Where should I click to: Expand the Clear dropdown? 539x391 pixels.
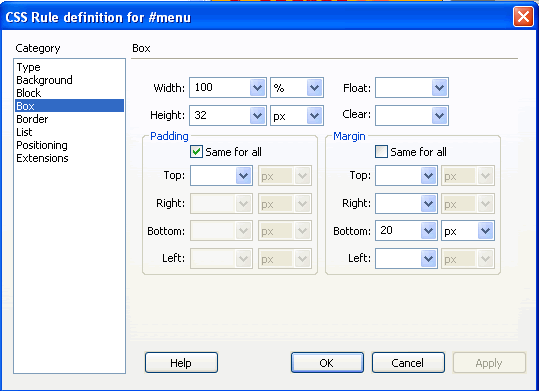pos(439,116)
